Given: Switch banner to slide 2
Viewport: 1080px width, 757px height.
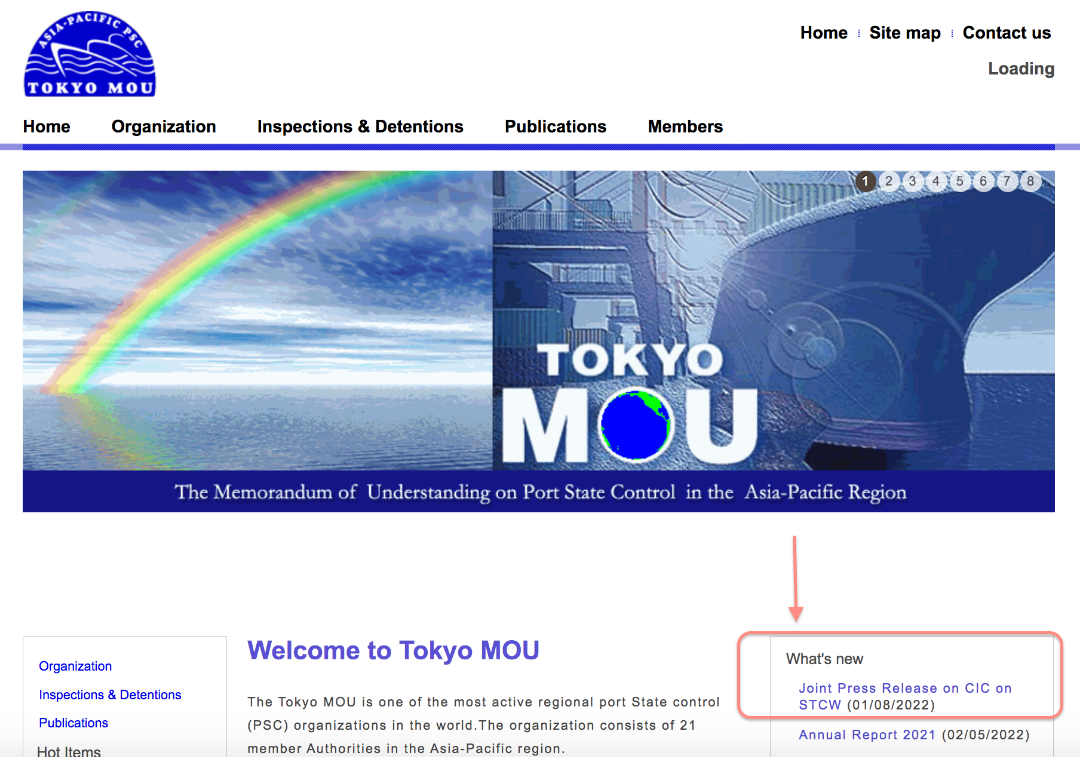Looking at the screenshot, I should (x=889, y=181).
